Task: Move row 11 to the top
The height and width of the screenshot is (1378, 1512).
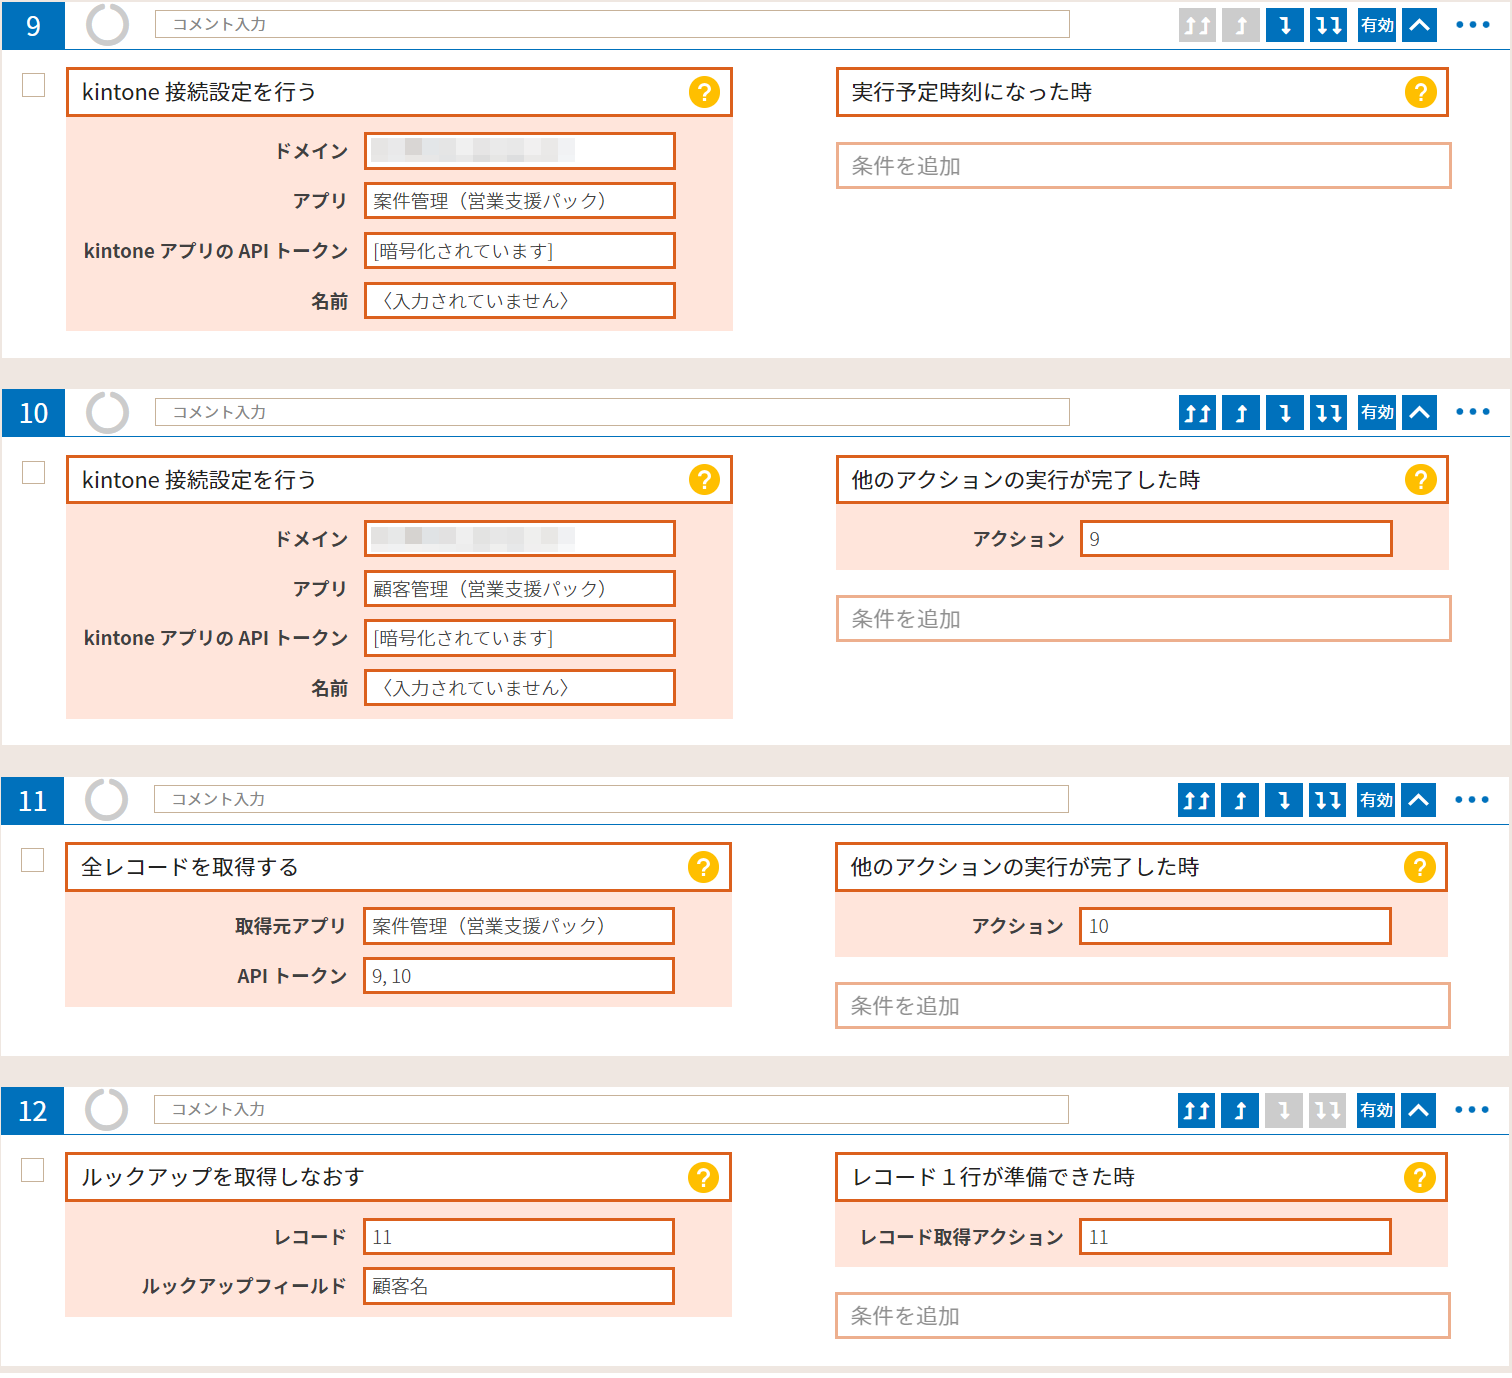Action: point(1197,800)
